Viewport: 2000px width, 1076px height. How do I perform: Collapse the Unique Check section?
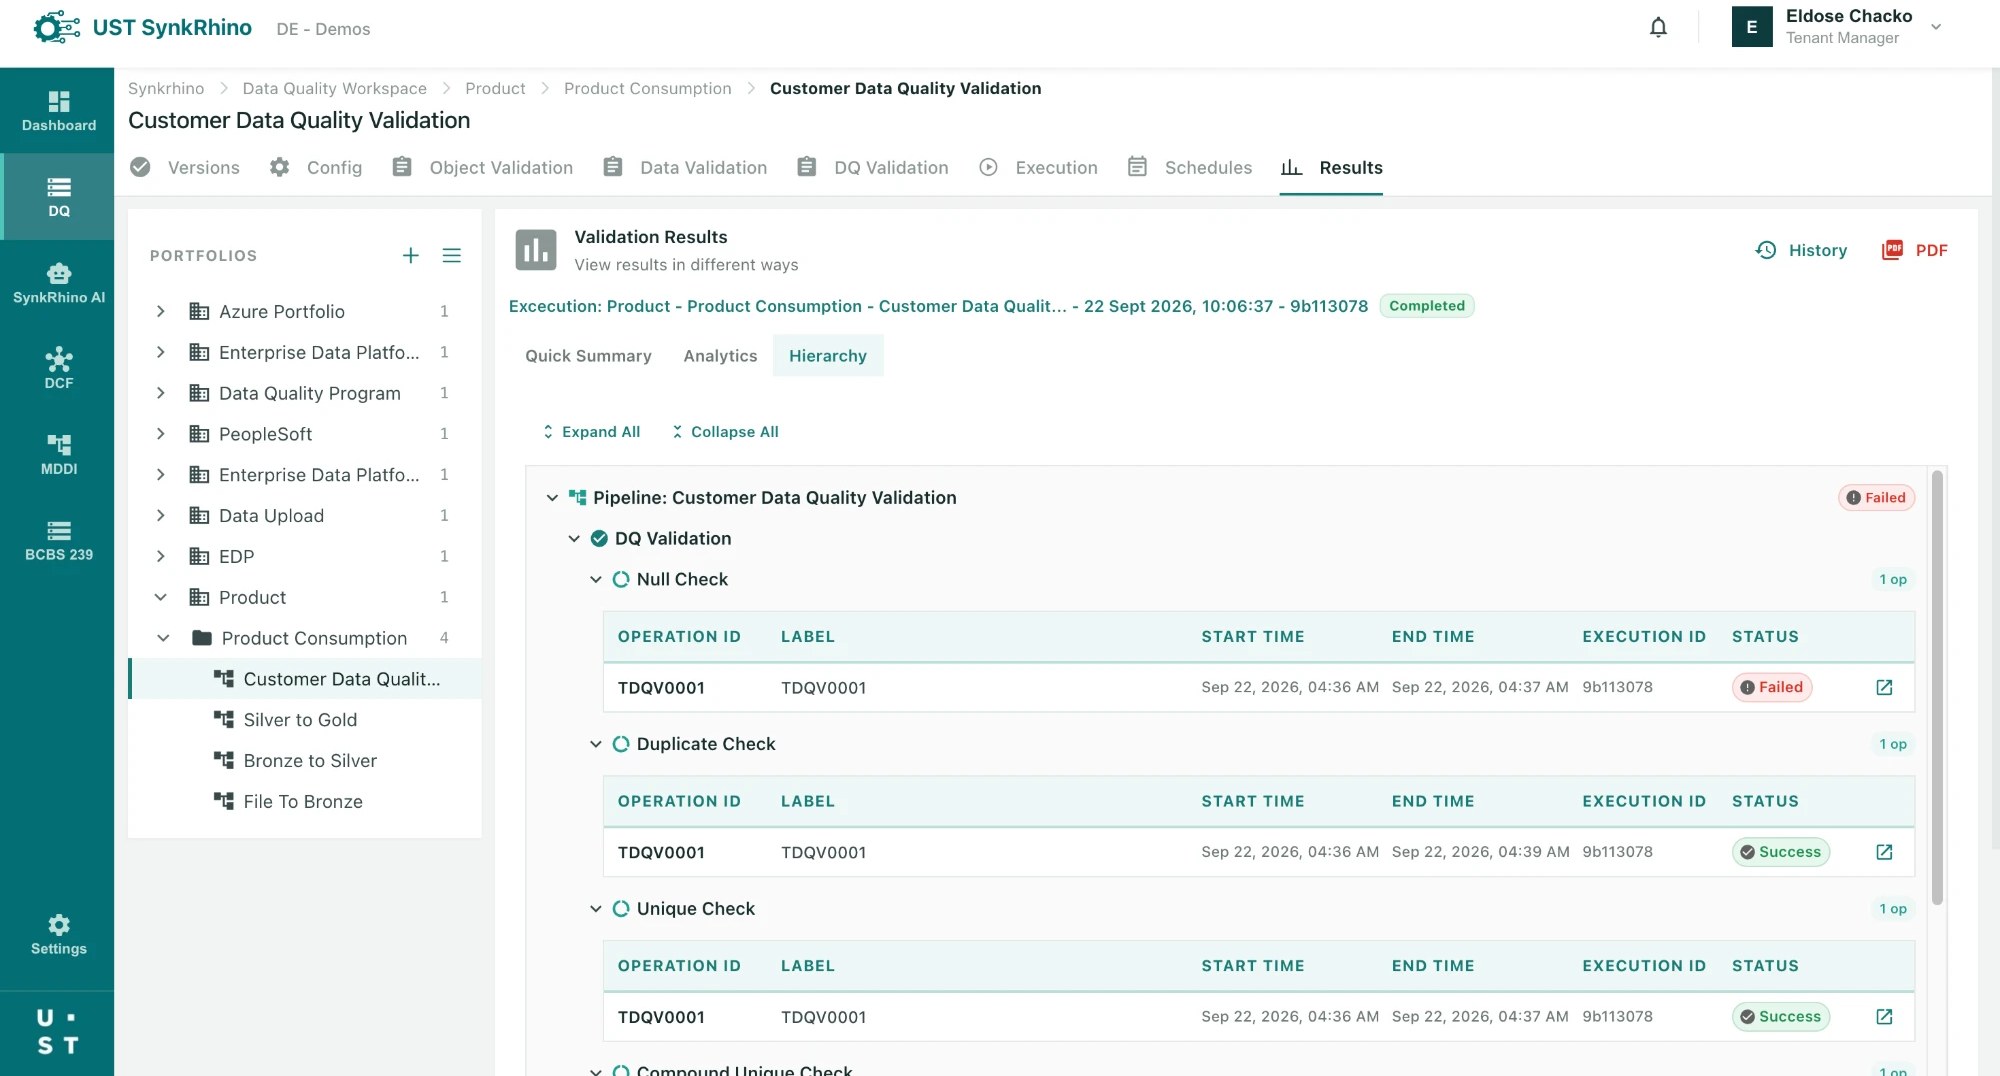coord(596,909)
